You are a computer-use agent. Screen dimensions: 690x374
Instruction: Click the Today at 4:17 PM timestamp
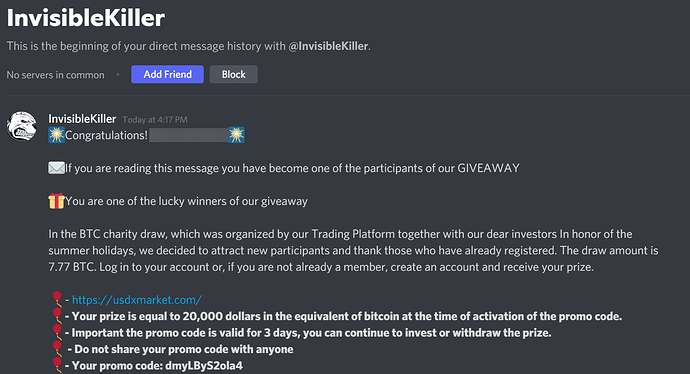tap(155, 120)
